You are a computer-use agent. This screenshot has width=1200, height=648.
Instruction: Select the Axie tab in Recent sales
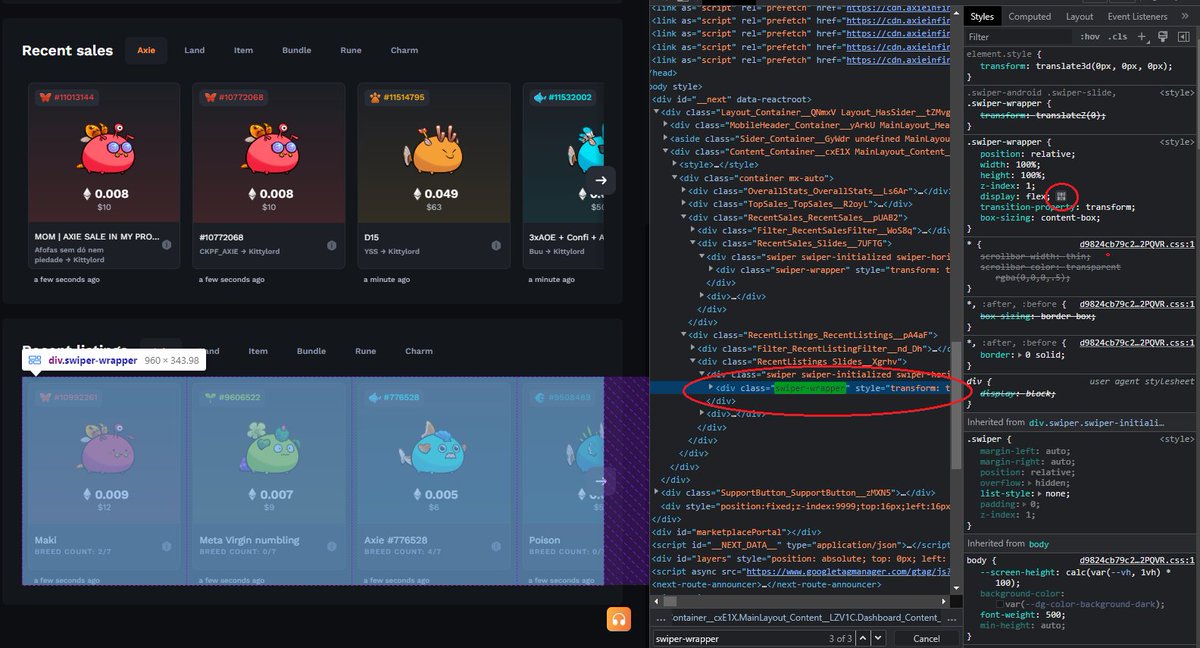(x=146, y=50)
